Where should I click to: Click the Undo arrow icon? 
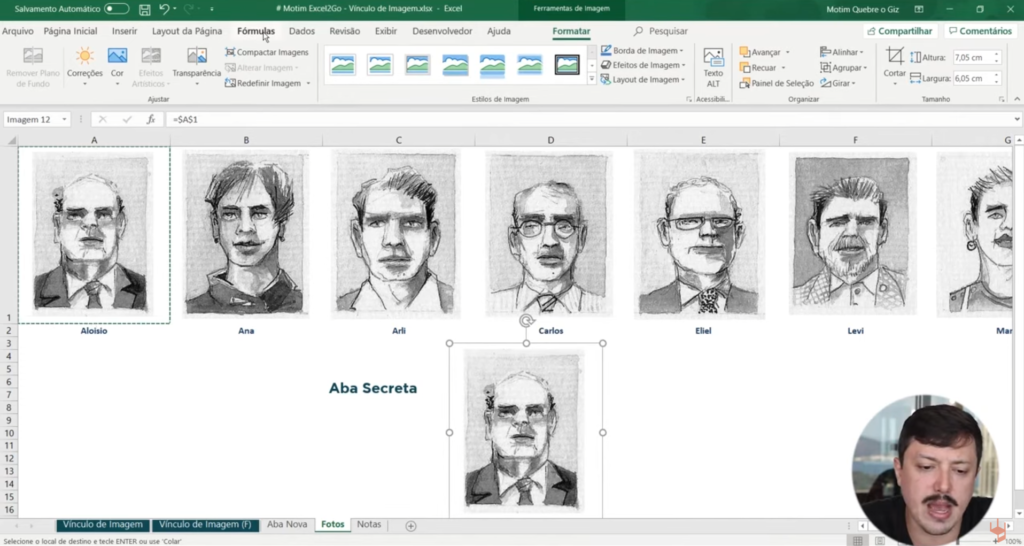click(x=164, y=9)
